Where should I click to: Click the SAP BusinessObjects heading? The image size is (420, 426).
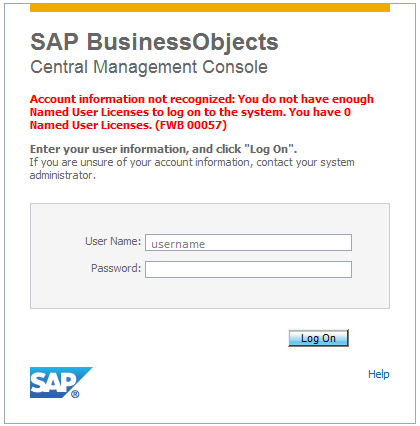coord(154,42)
